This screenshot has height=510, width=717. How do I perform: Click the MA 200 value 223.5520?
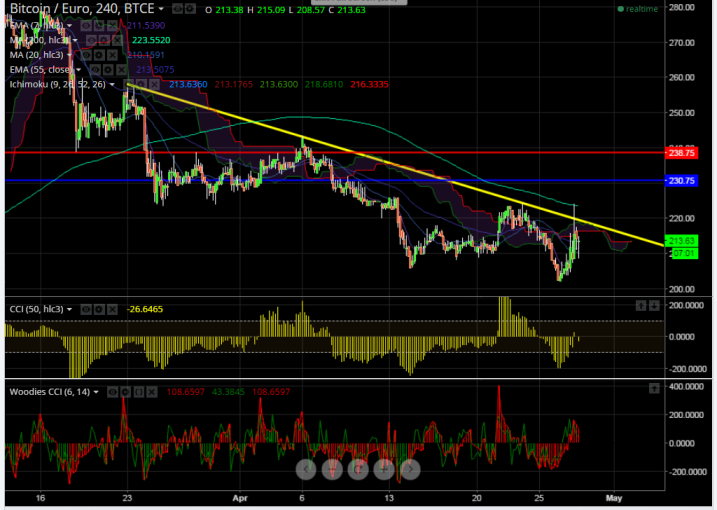pyautogui.click(x=151, y=41)
